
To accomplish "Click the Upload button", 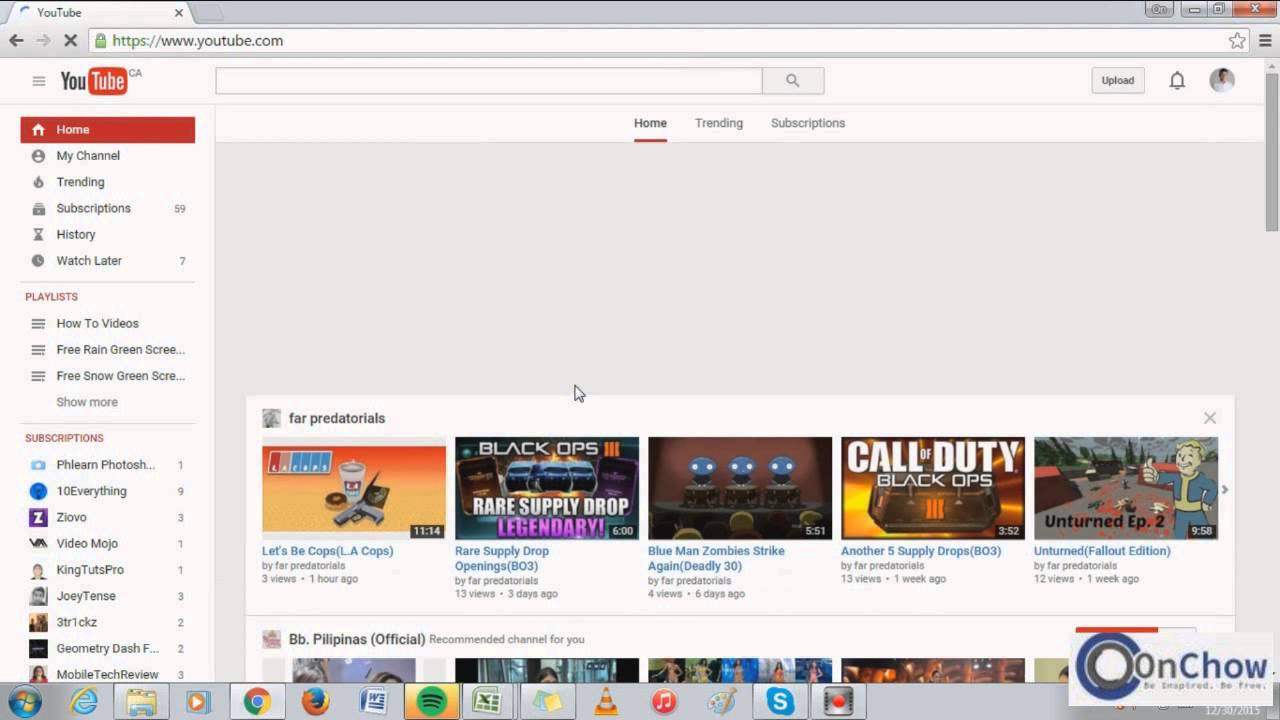I will (1118, 81).
